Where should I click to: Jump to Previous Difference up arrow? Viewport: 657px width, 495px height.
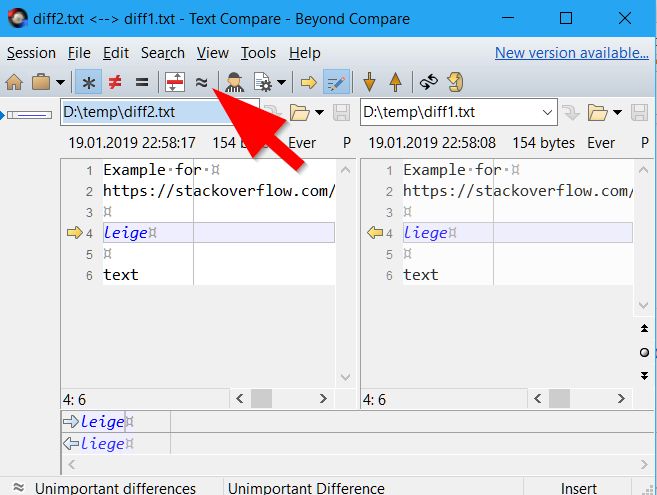pyautogui.click(x=396, y=82)
